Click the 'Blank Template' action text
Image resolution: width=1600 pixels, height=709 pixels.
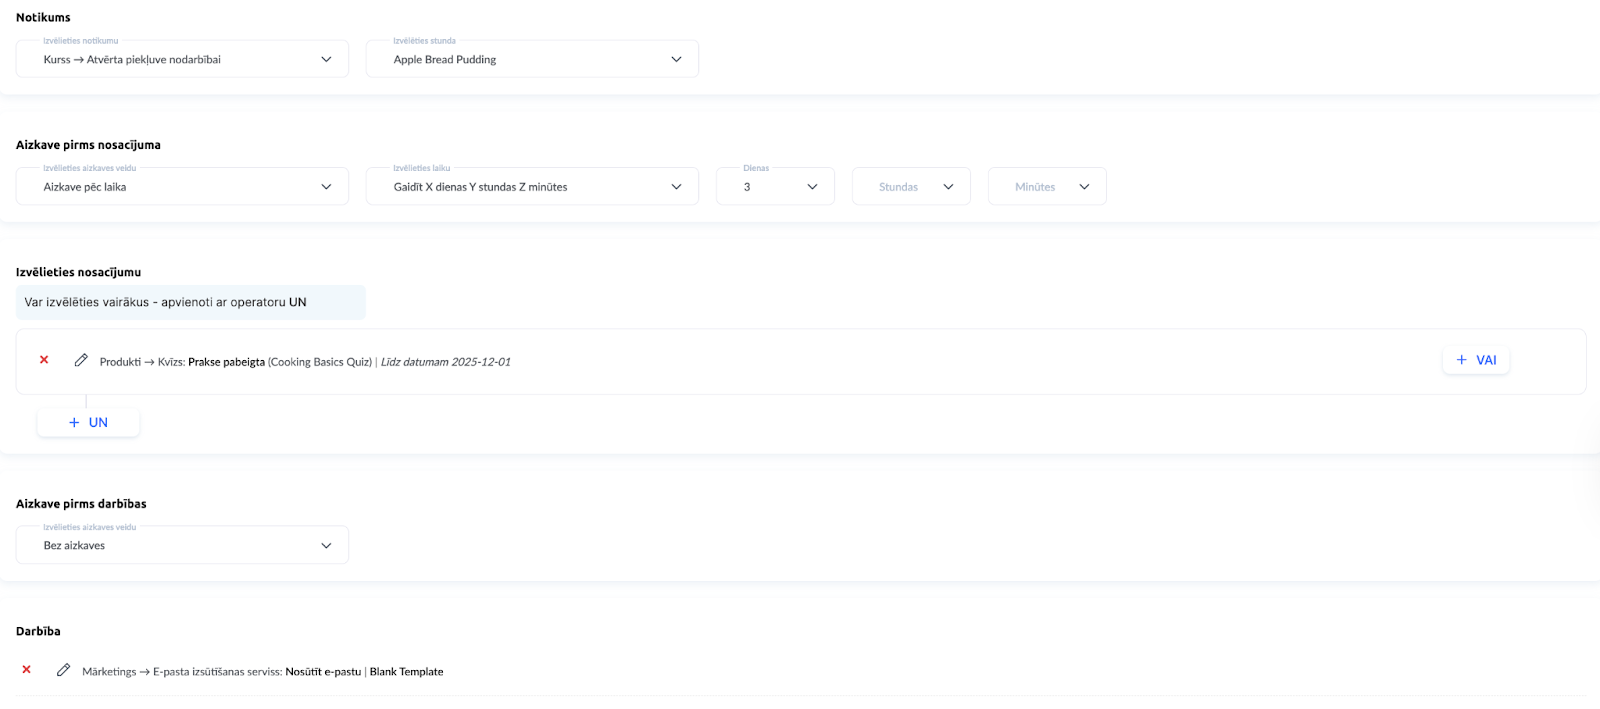pyautogui.click(x=406, y=672)
